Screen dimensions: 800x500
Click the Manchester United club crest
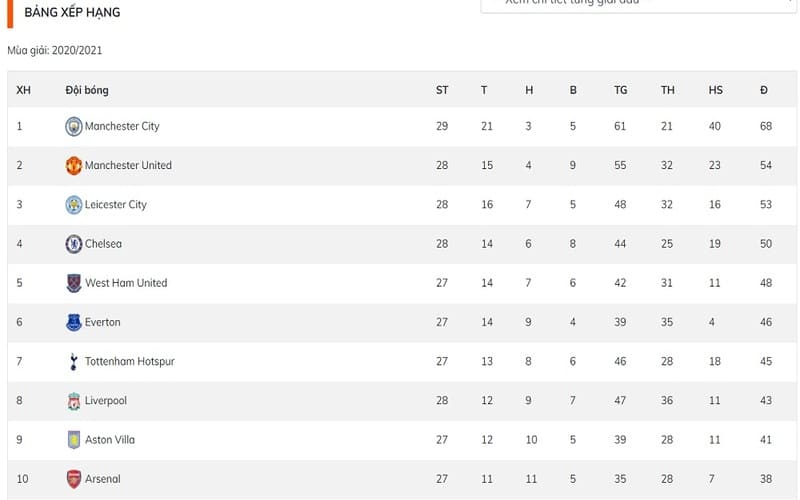coord(73,166)
